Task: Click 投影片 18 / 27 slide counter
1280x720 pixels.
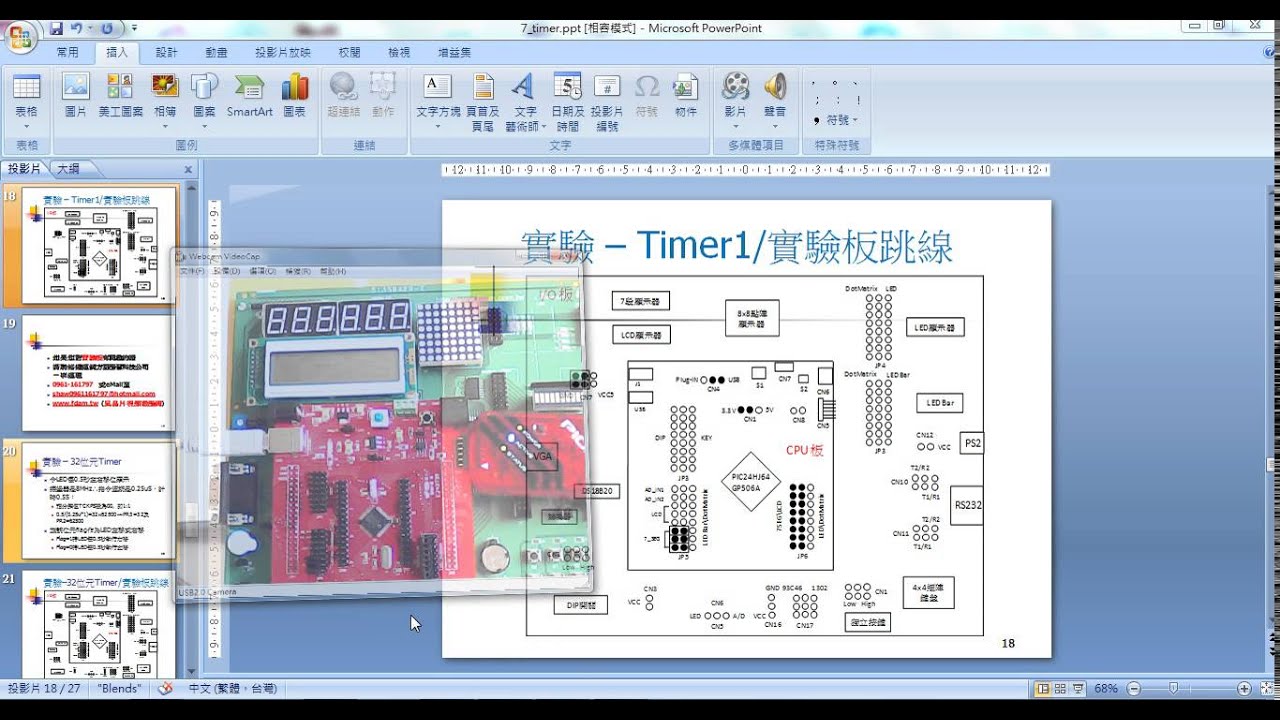Action: [43, 689]
